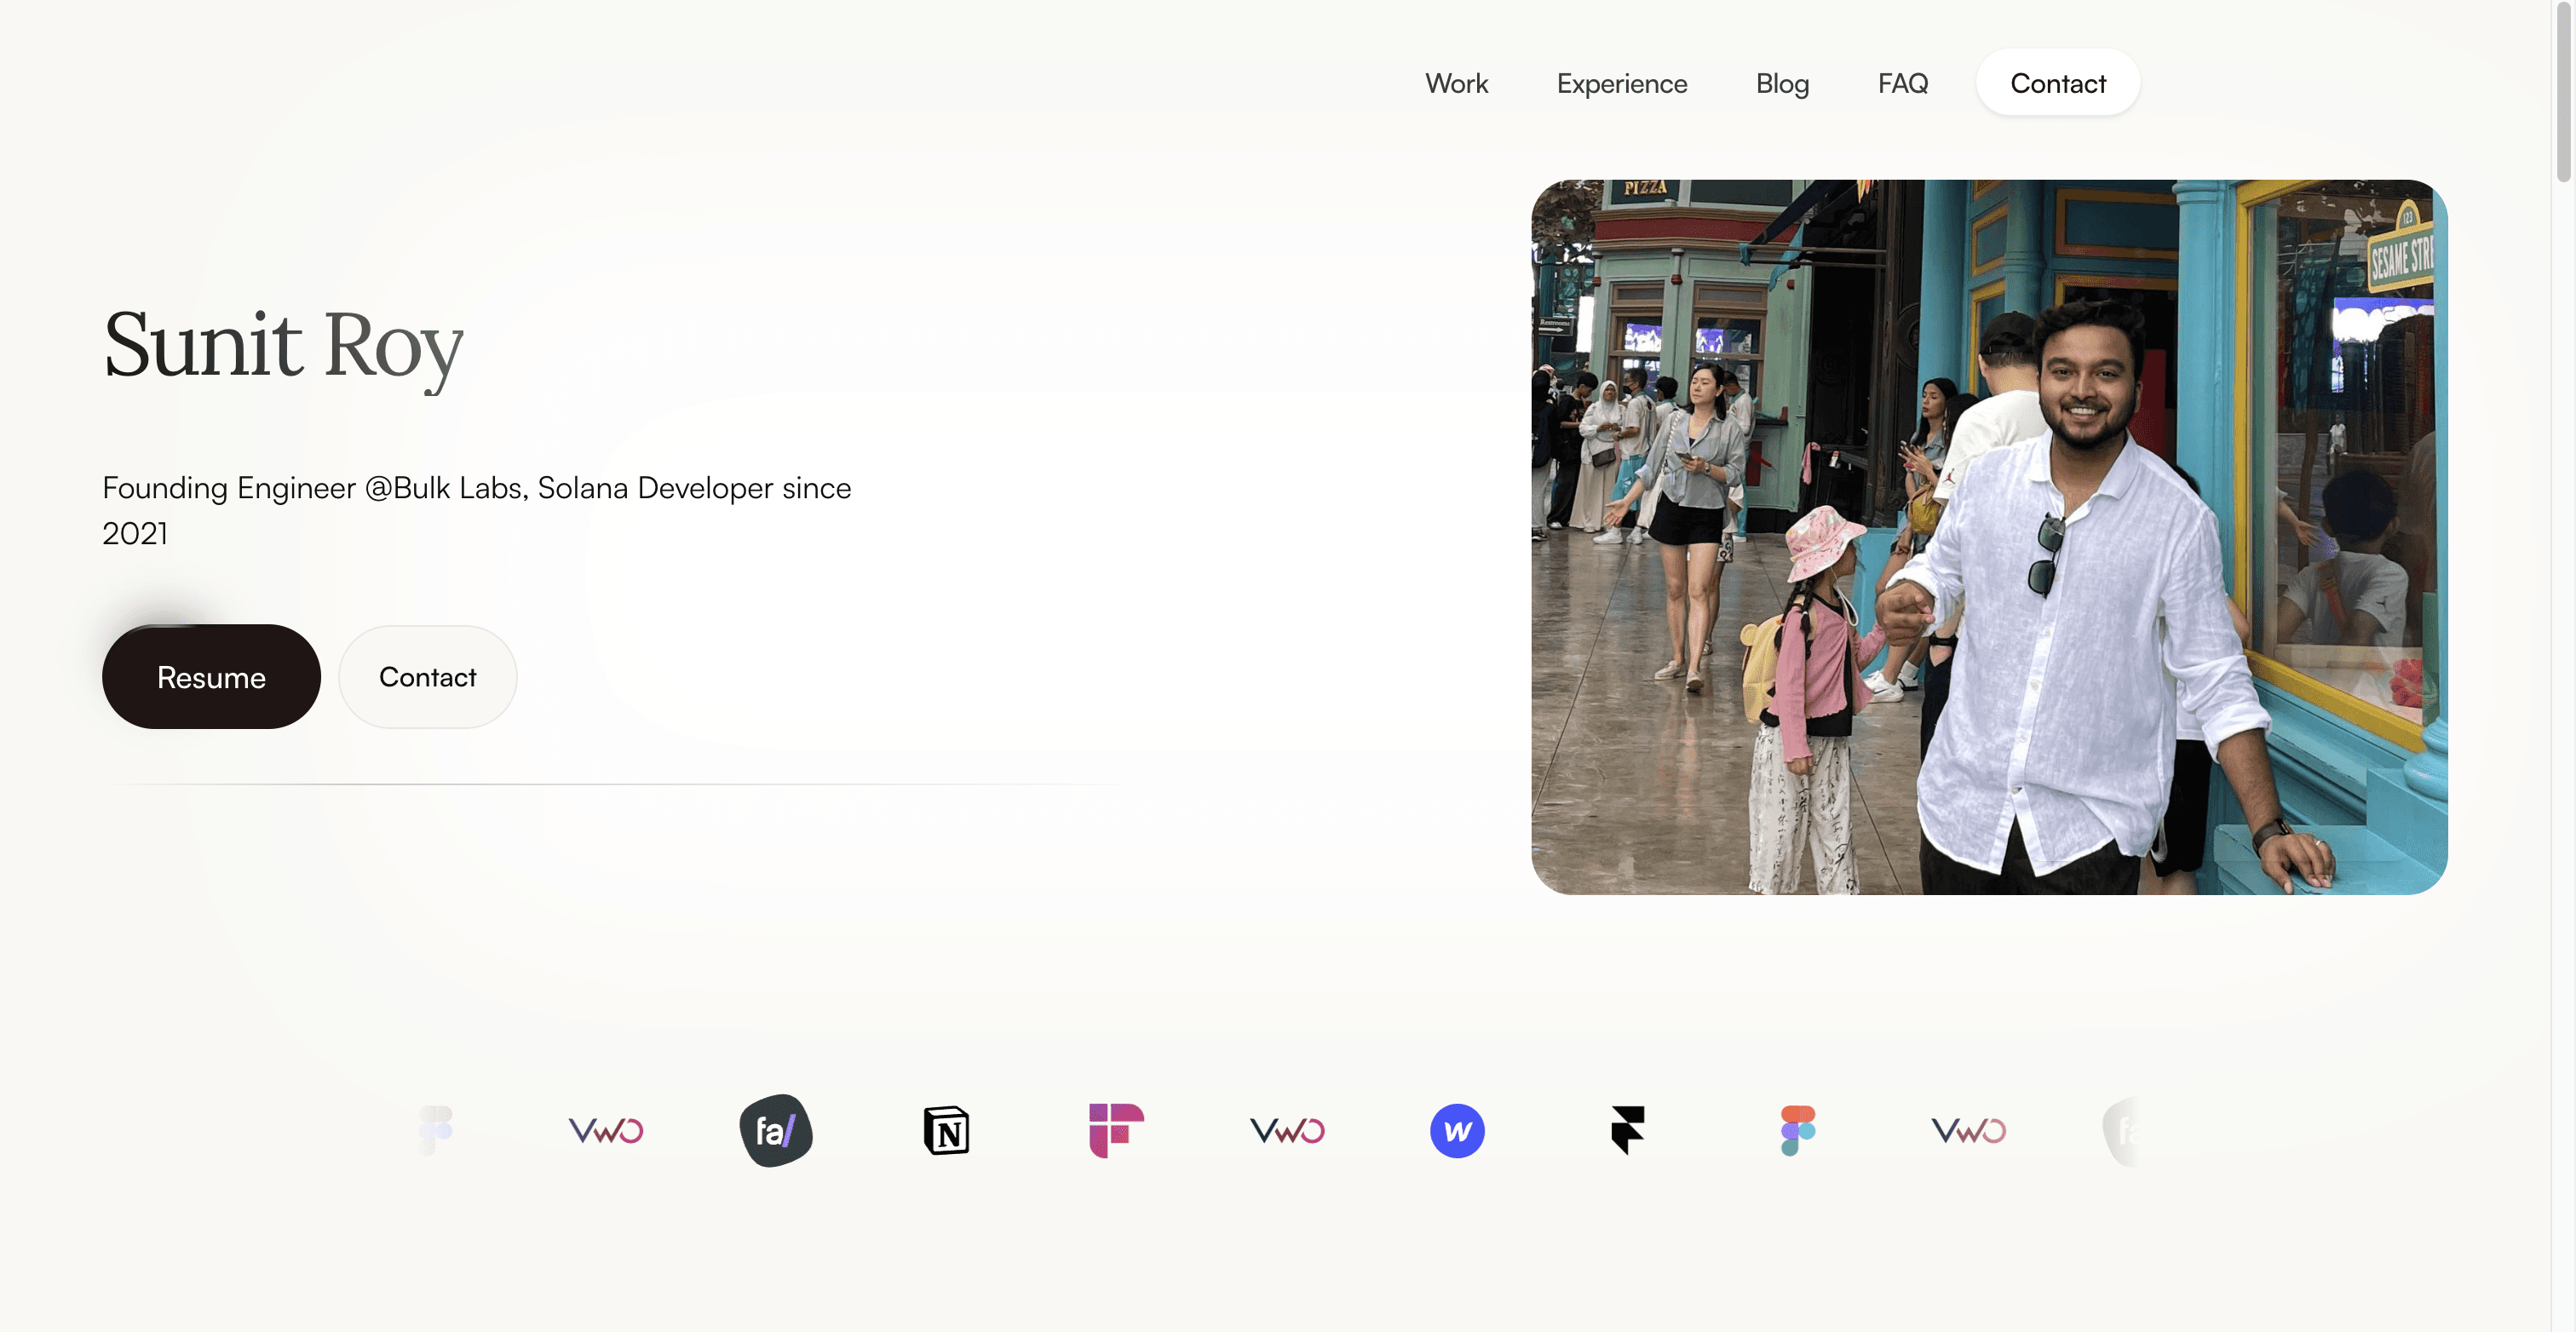This screenshot has height=1332, width=2576.
Task: Jump to the FAQ section
Action: [1902, 83]
